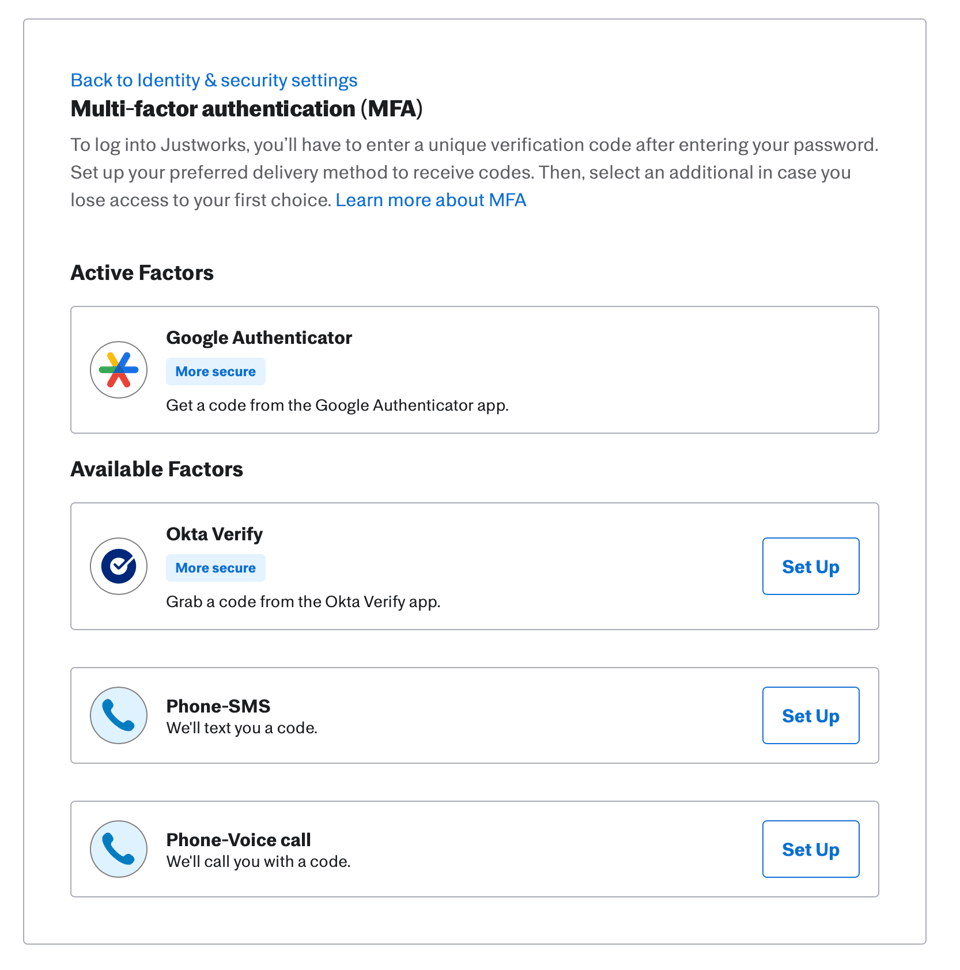Viewport: 960px width, 970px height.
Task: Click the Google Authenticator app description text
Action: pyautogui.click(x=337, y=405)
